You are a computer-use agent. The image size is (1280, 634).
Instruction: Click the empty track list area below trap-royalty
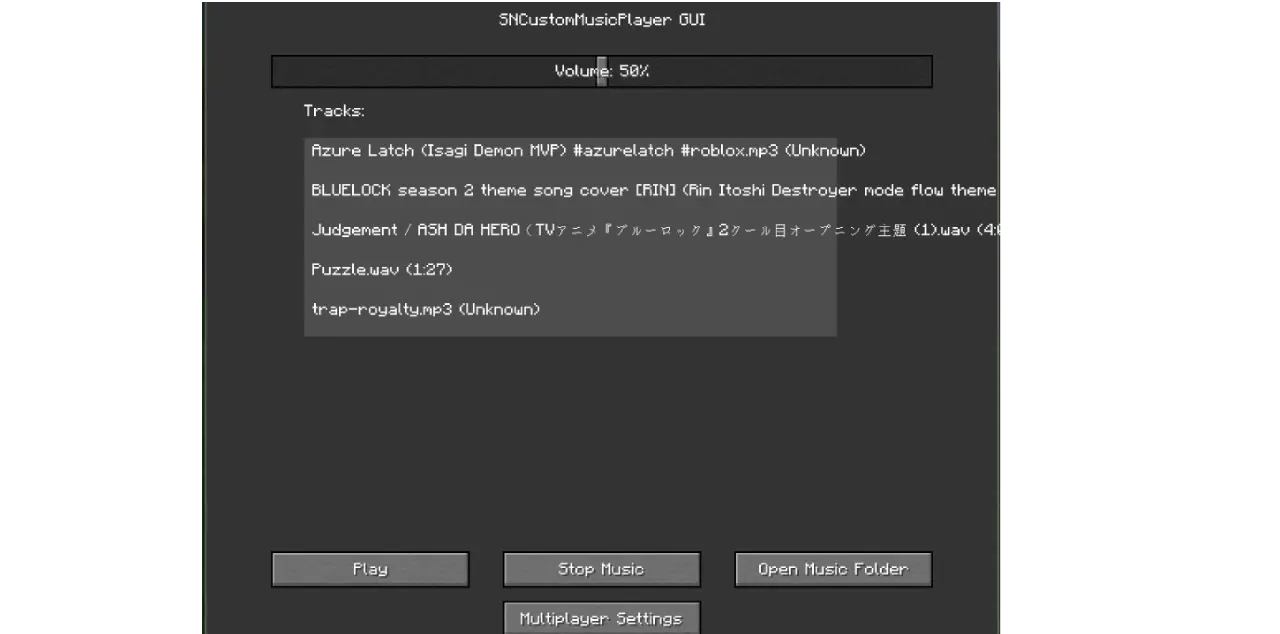pyautogui.click(x=570, y=330)
